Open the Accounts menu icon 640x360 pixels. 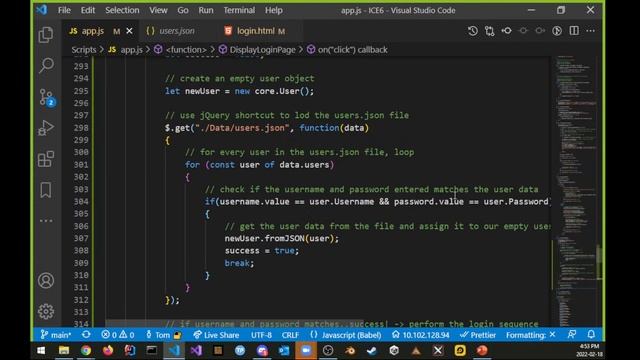tap(46, 281)
